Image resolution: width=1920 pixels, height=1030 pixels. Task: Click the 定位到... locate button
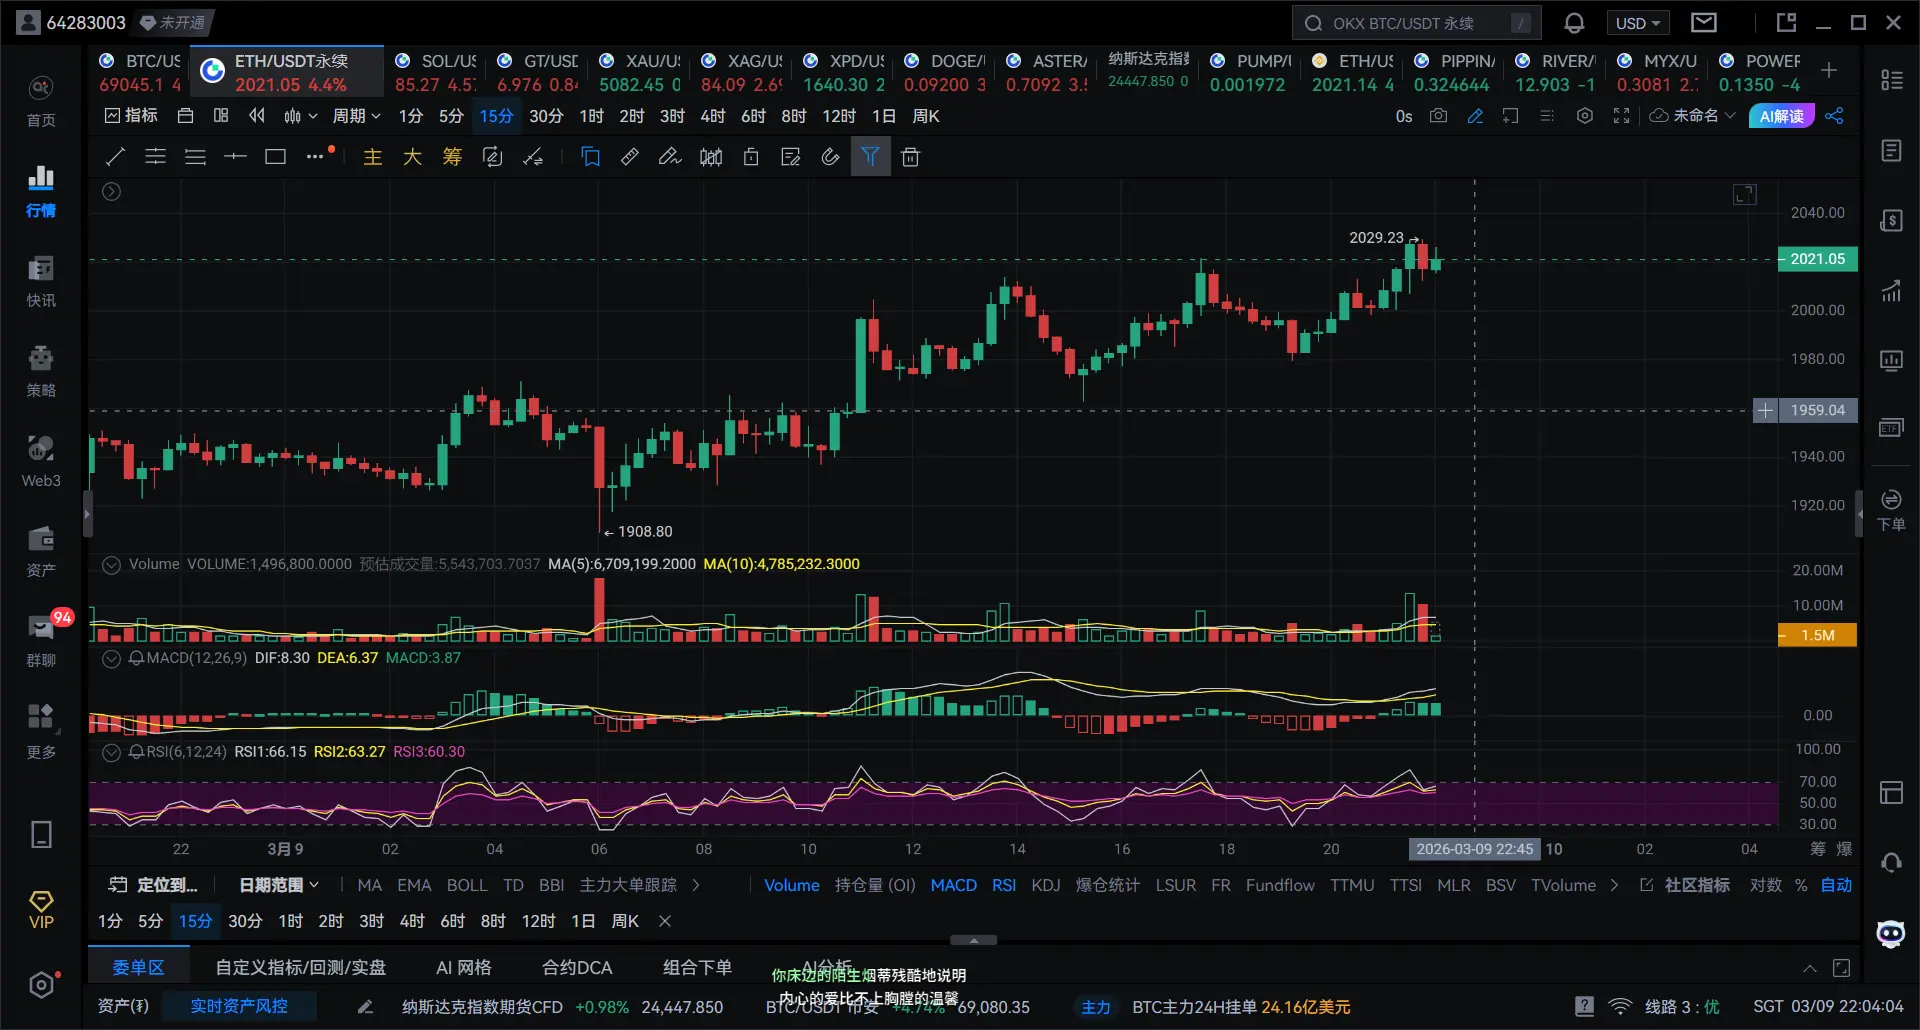click(153, 885)
